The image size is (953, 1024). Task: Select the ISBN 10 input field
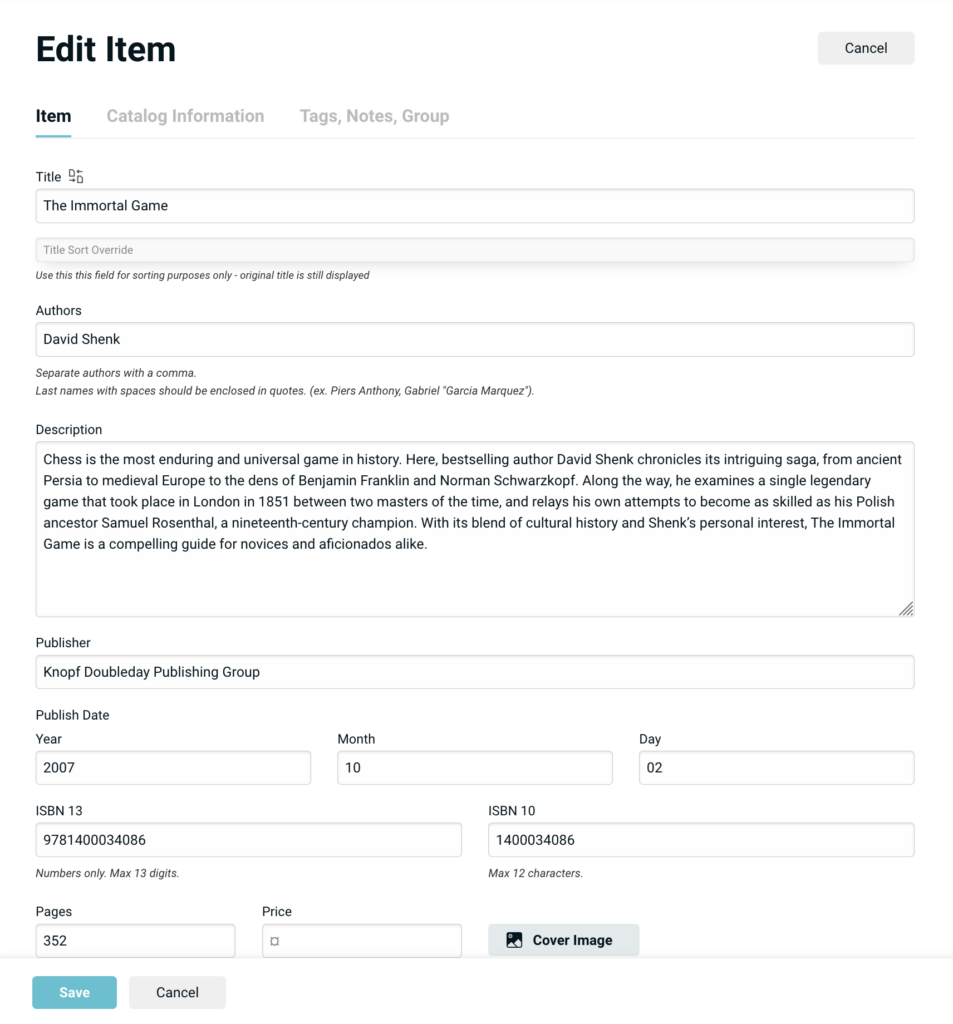point(700,840)
